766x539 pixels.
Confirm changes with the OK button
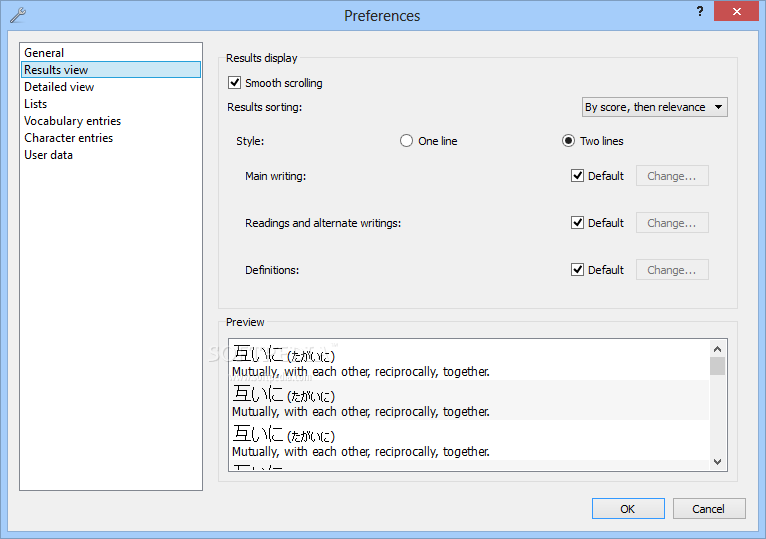[628, 509]
